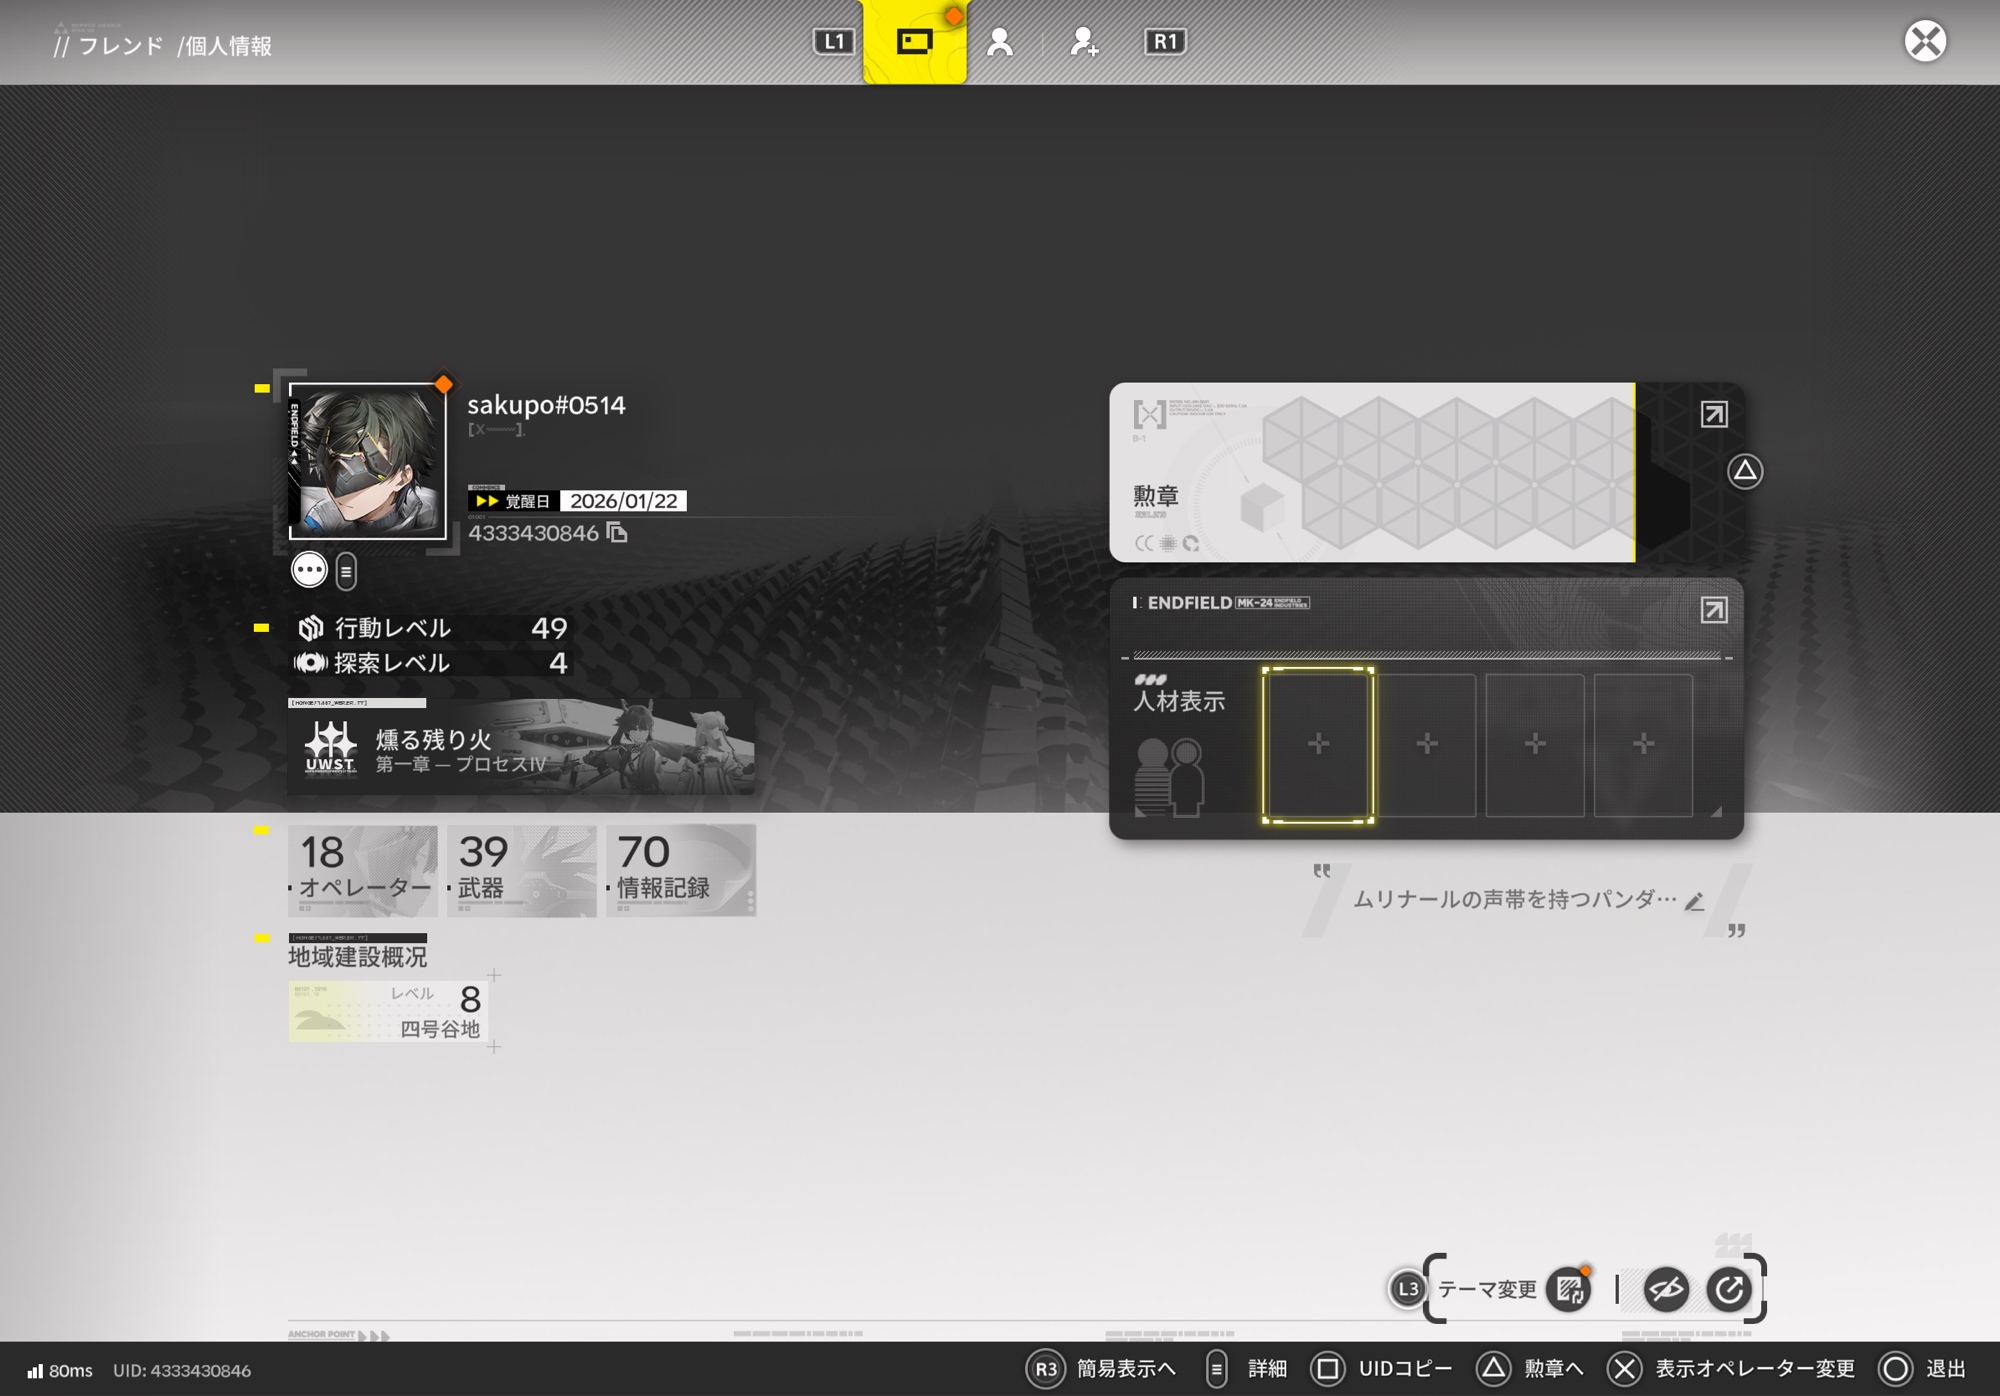Click the share arrow icon
The height and width of the screenshot is (1396, 2000).
coord(1729,1289)
